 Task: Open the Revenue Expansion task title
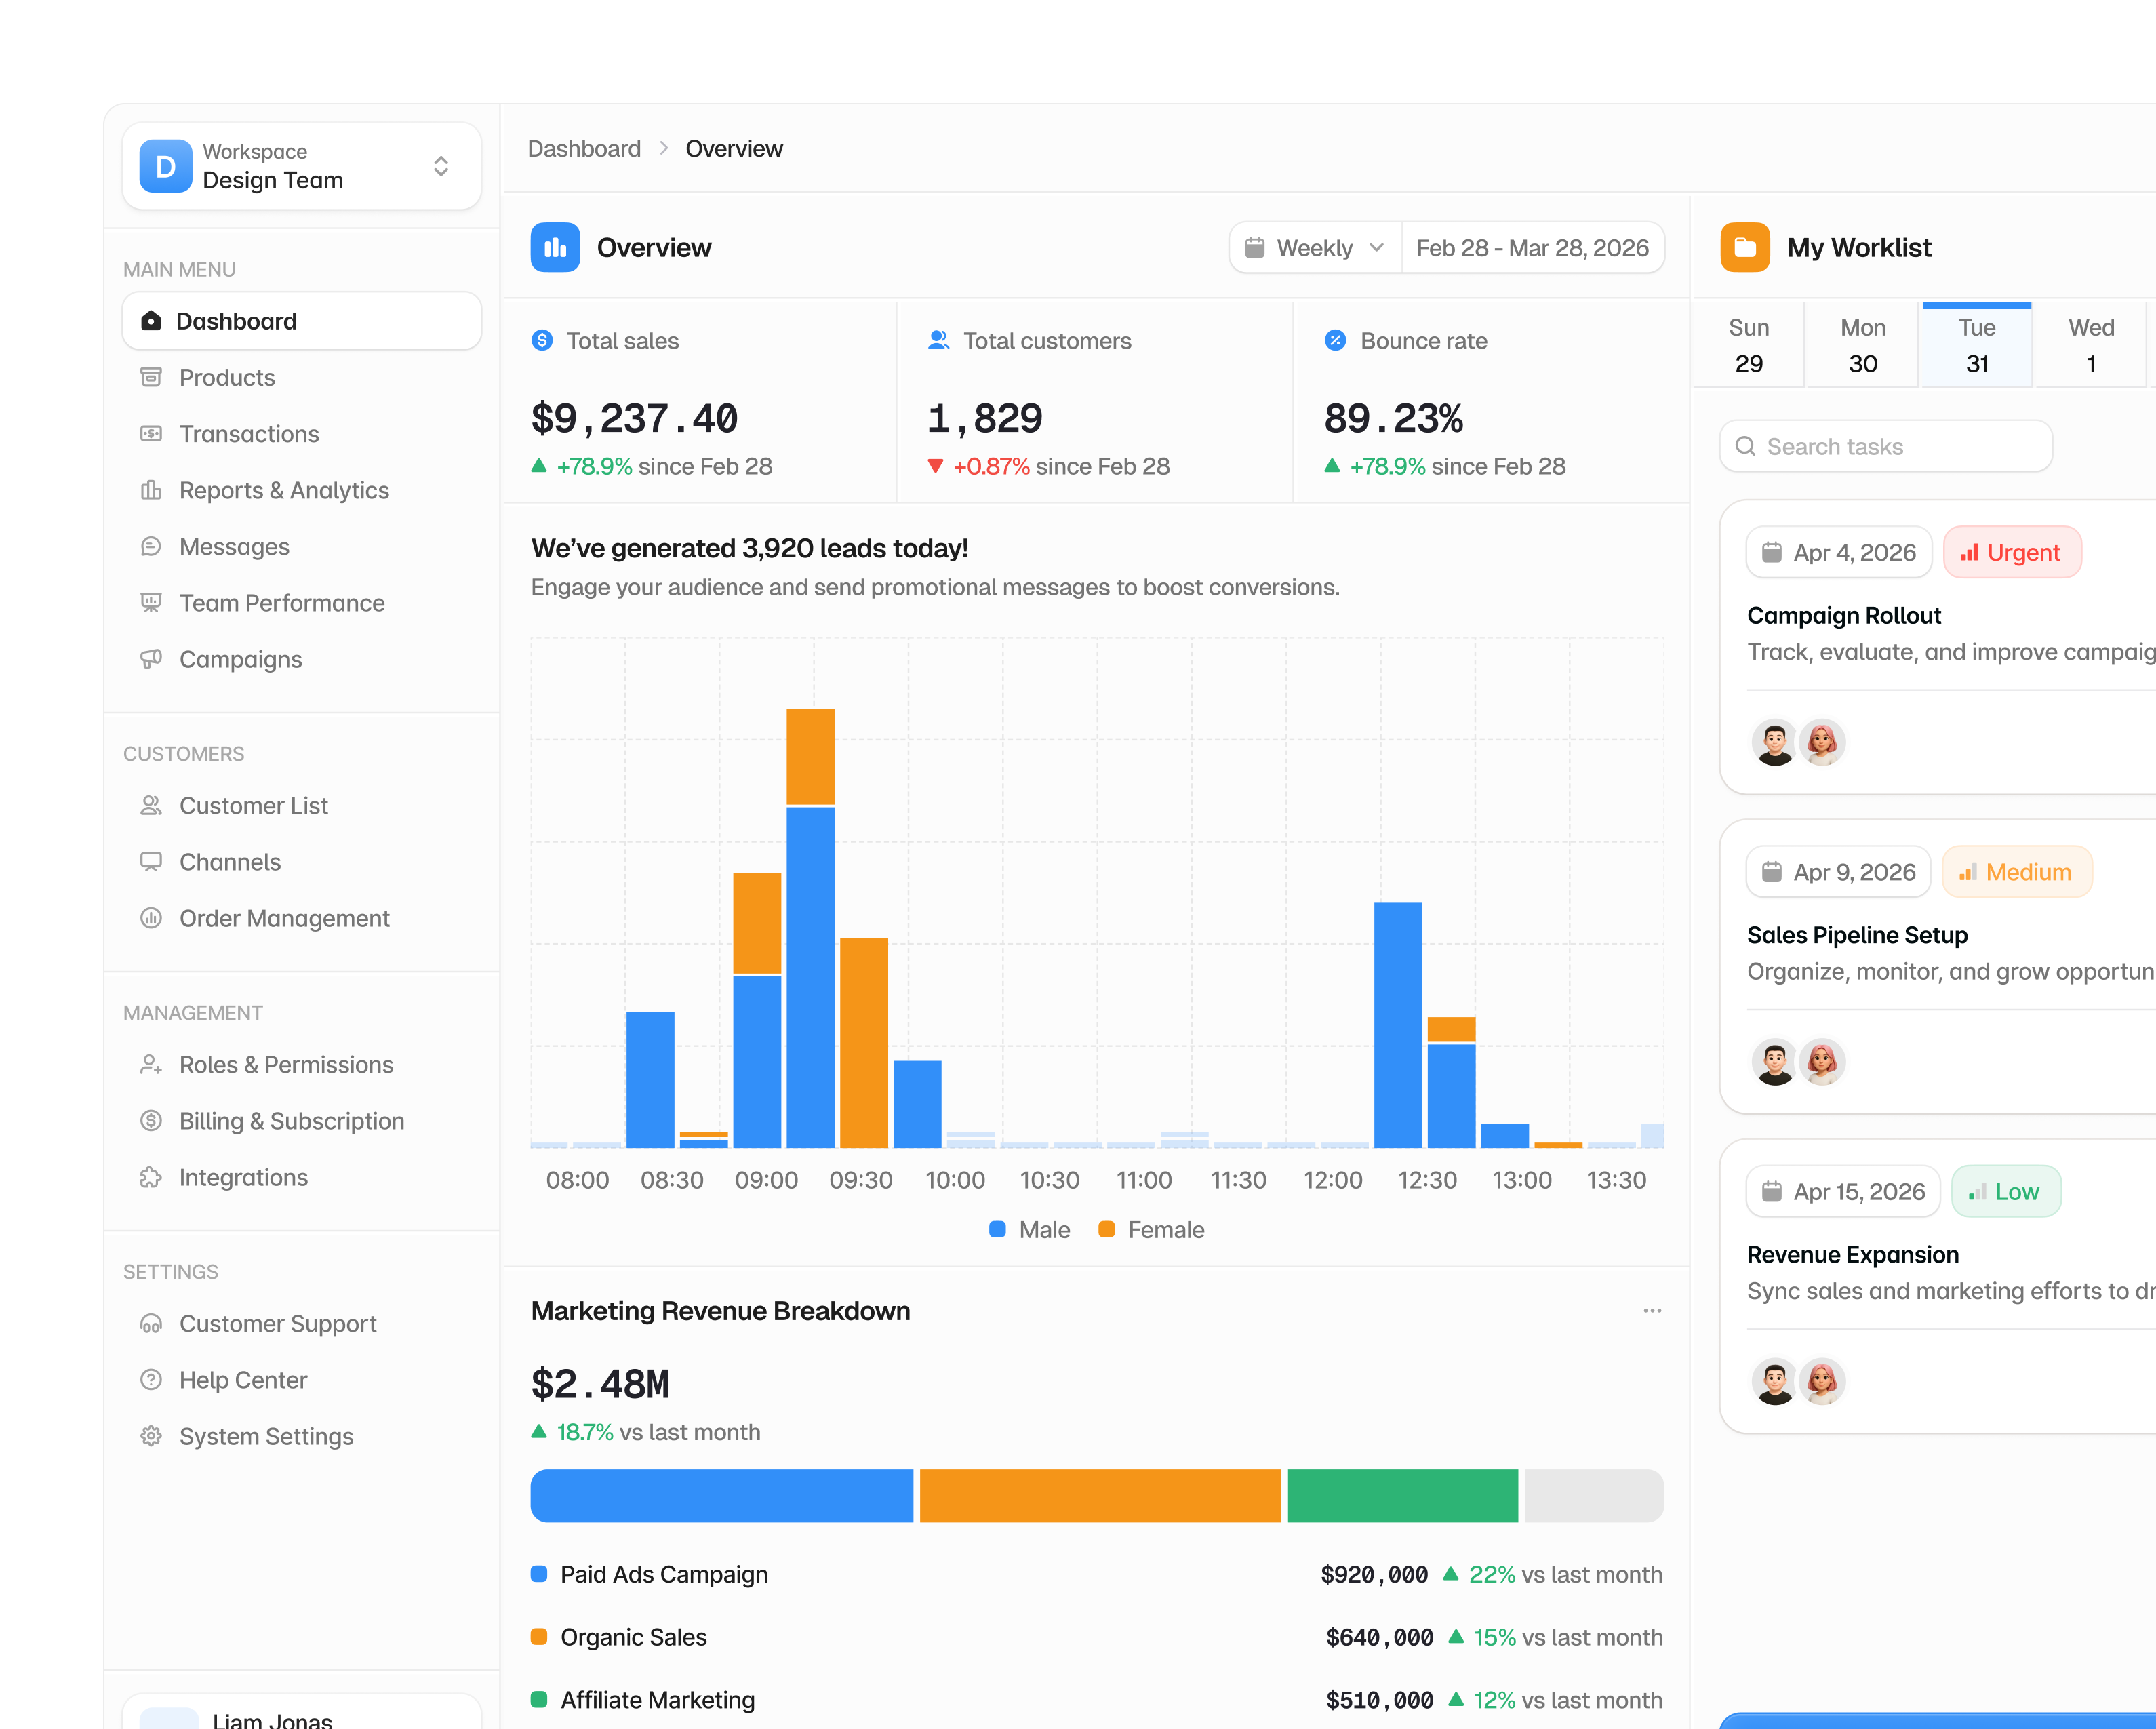click(x=1853, y=1254)
